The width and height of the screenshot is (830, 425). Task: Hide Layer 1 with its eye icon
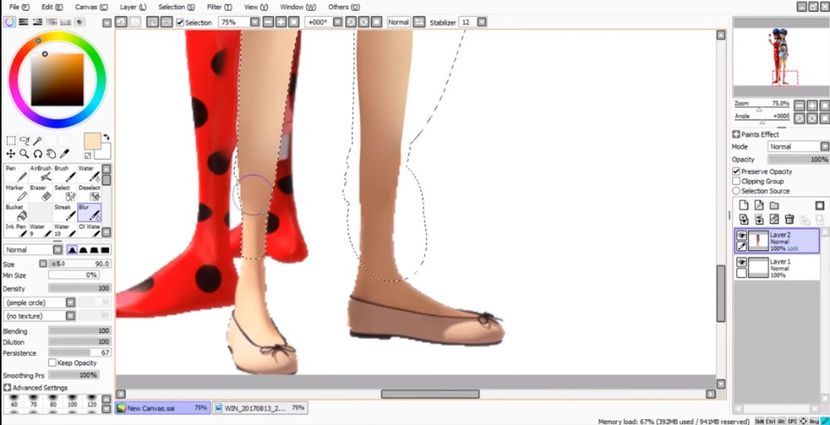click(741, 262)
